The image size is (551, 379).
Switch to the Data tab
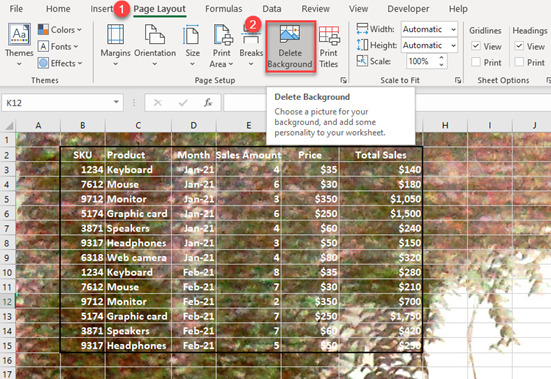(272, 9)
